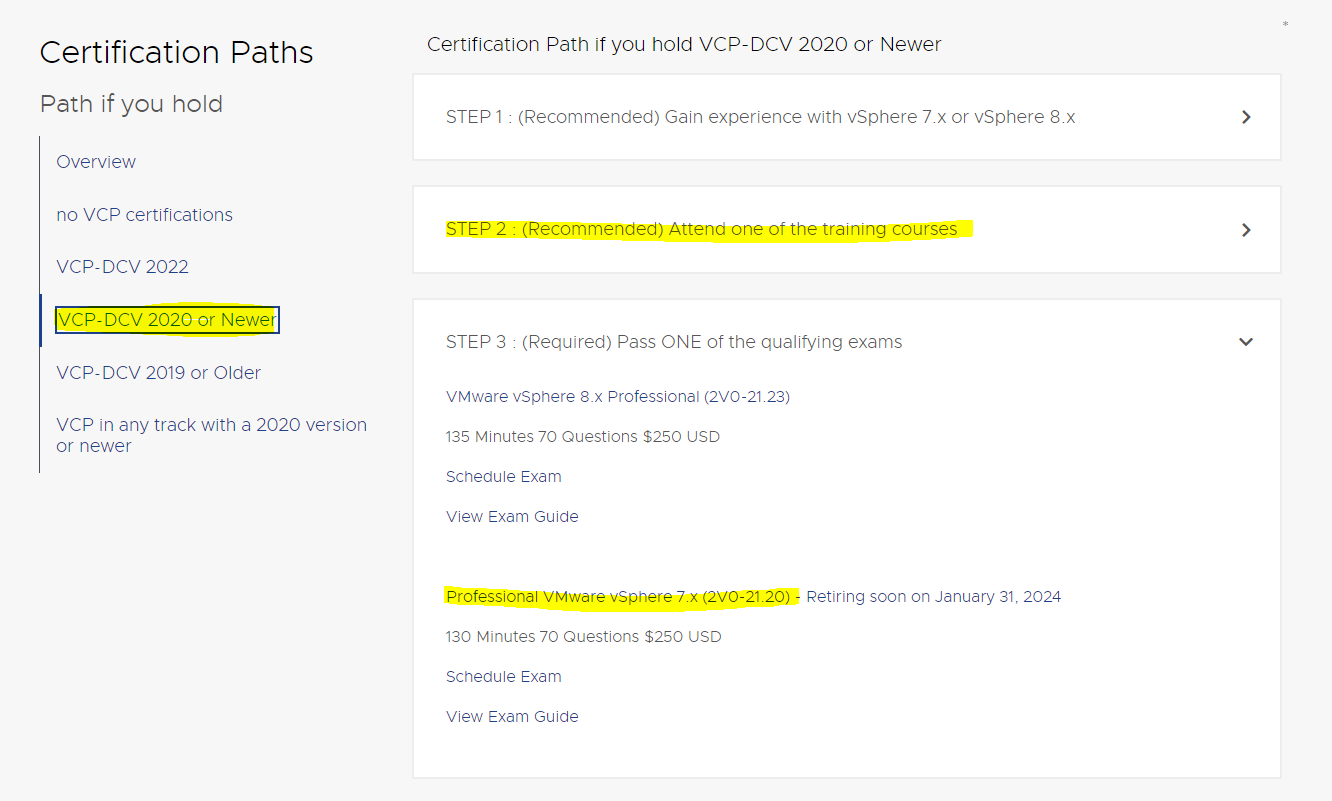
Task: Click the '130 Minutes 70 Questions $250 USD' text
Action: [583, 637]
